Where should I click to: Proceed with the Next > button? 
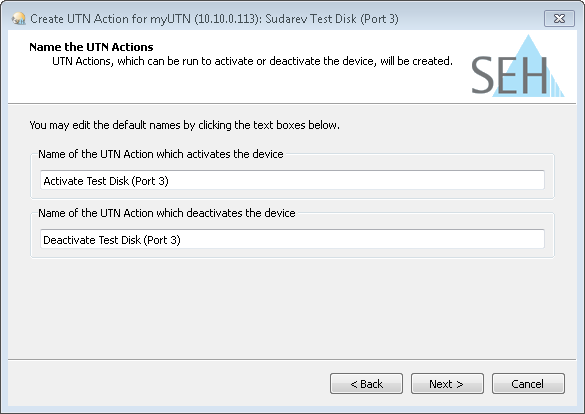coord(447,383)
